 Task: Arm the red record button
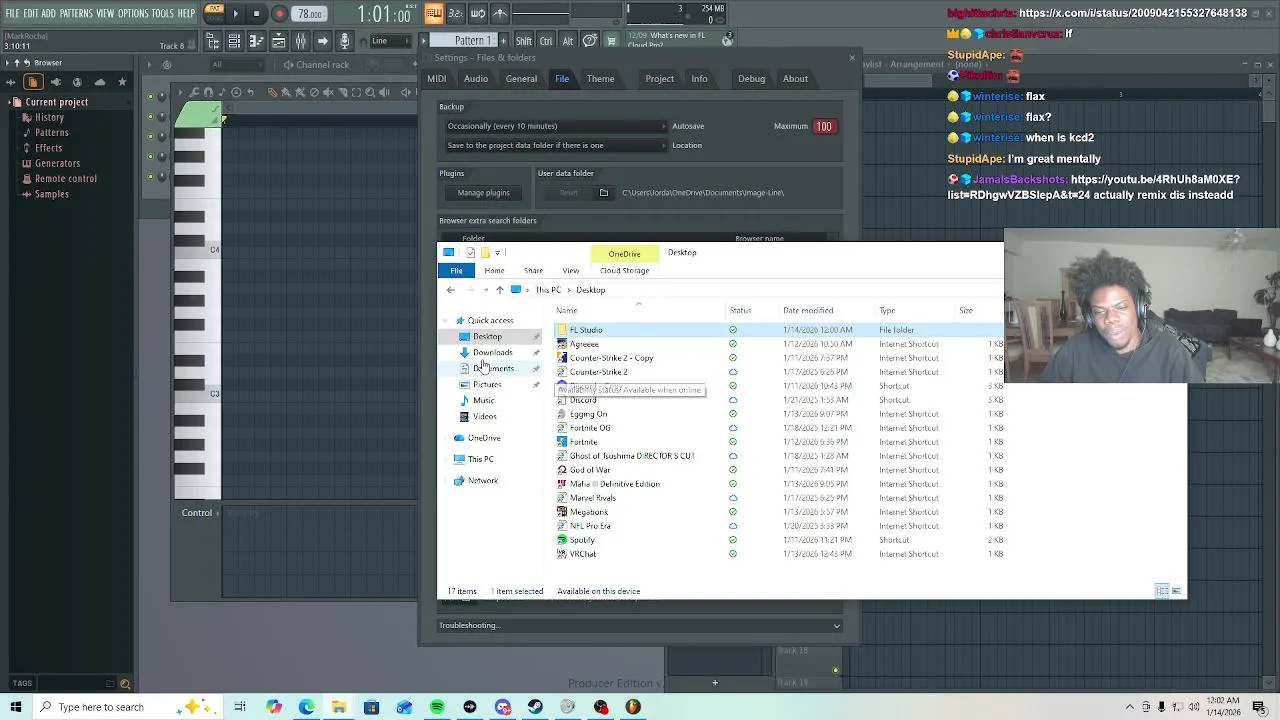[279, 14]
